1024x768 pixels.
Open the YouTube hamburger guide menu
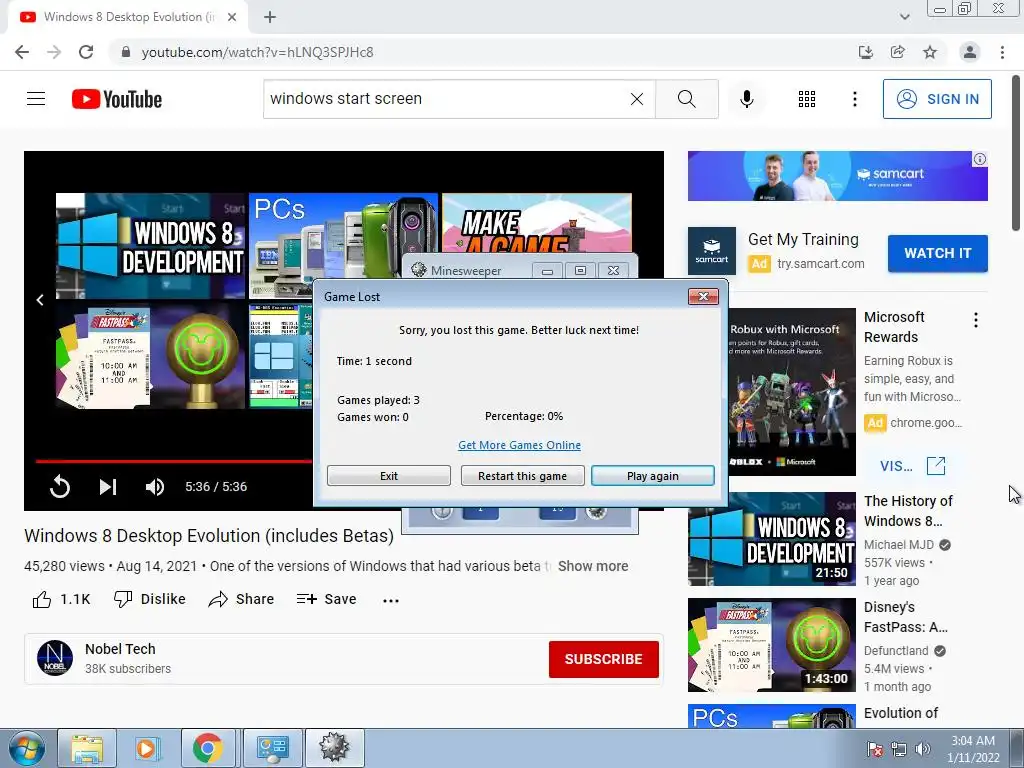(x=36, y=99)
